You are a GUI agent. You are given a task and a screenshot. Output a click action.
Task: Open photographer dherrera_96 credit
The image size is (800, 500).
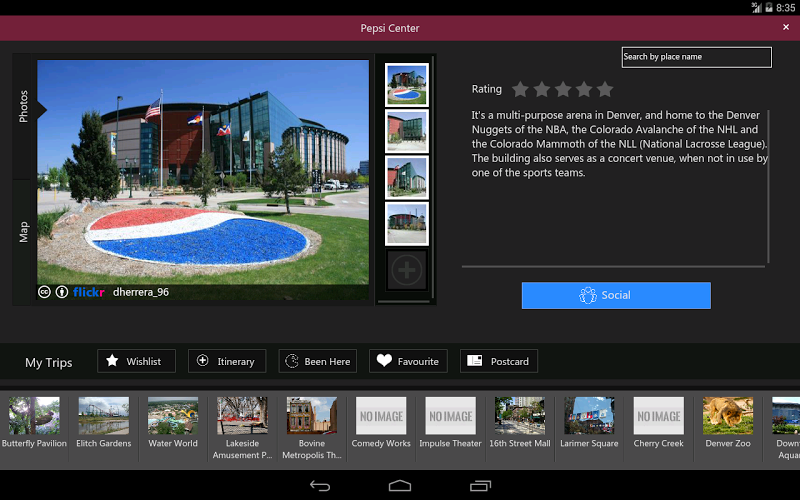[x=141, y=292]
